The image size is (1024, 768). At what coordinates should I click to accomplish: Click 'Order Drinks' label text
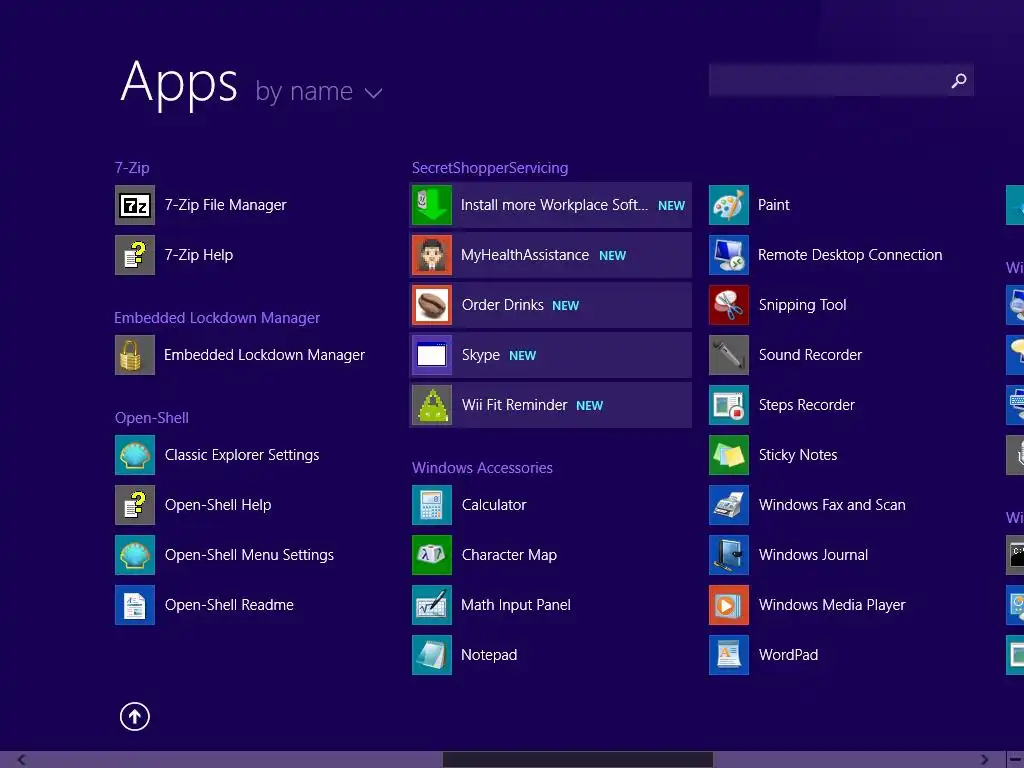pyautogui.click(x=502, y=305)
